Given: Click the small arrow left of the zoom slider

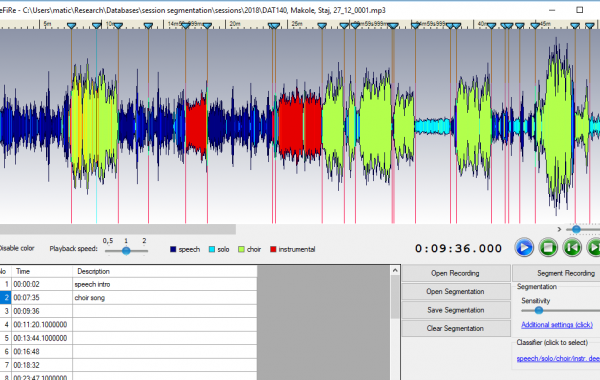Looking at the screenshot, I should [x=559, y=229].
